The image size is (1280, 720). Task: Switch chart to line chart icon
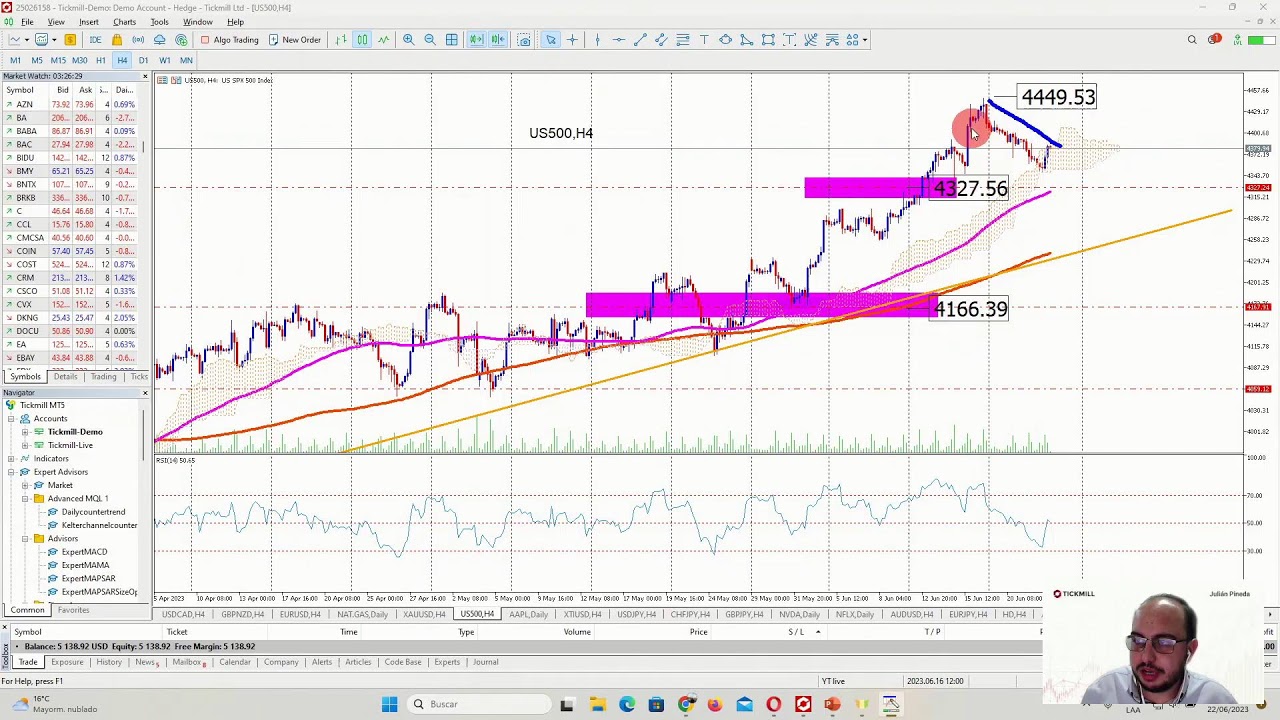pos(384,40)
